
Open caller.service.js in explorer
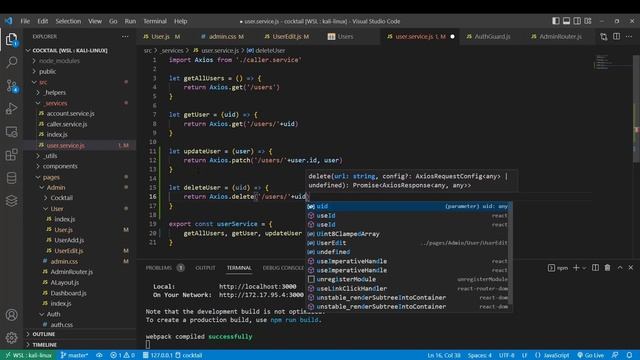click(80, 124)
